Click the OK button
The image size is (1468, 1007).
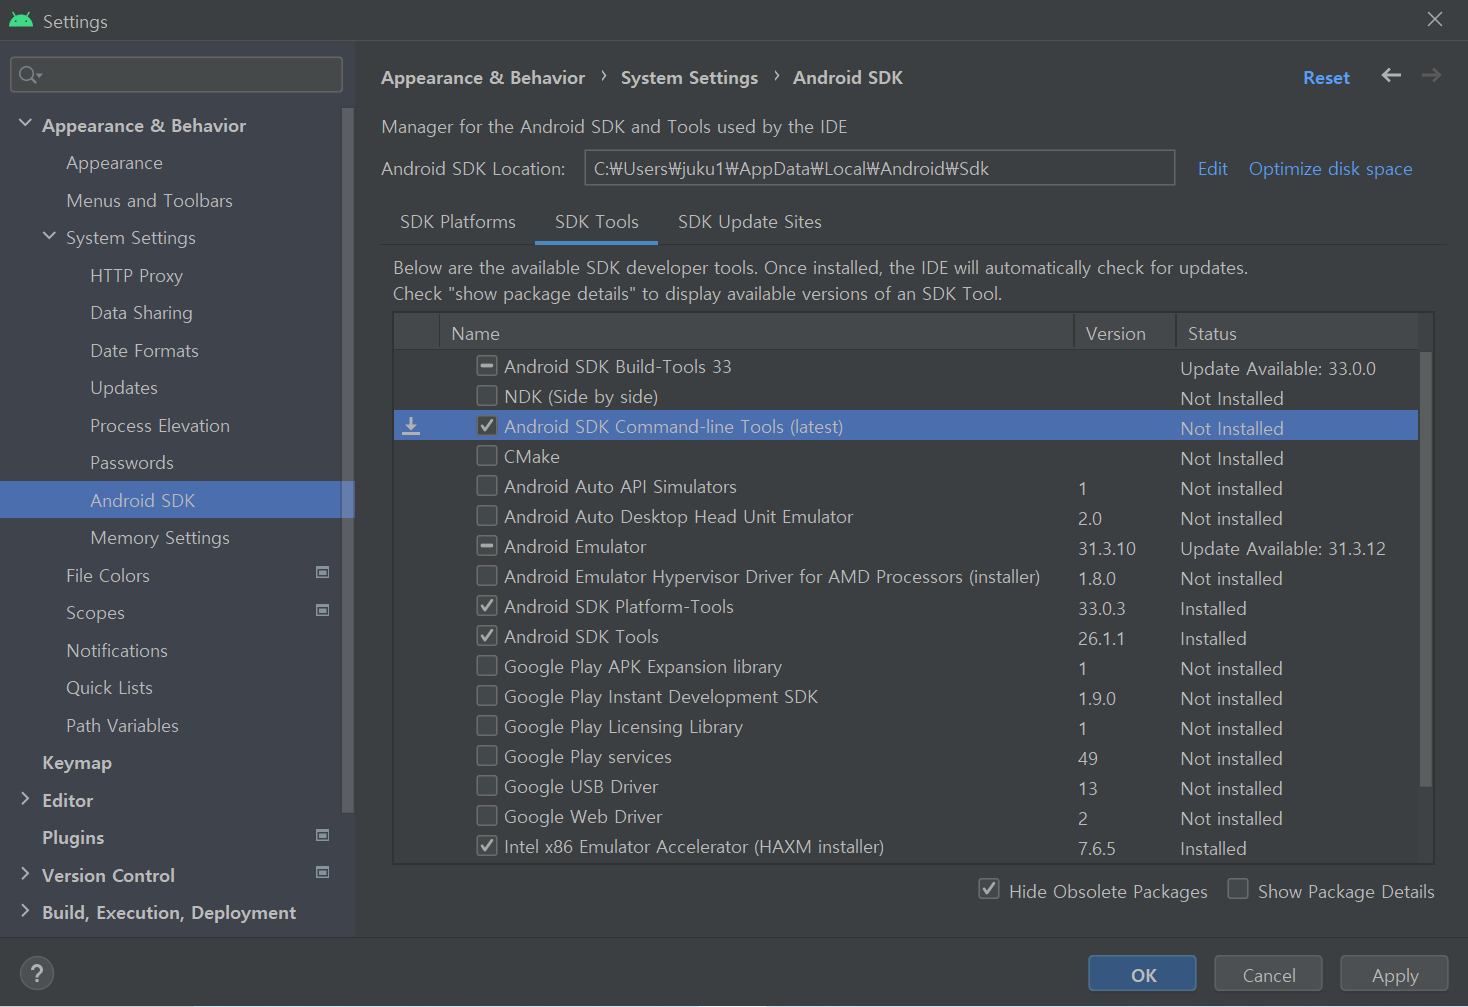1142,974
